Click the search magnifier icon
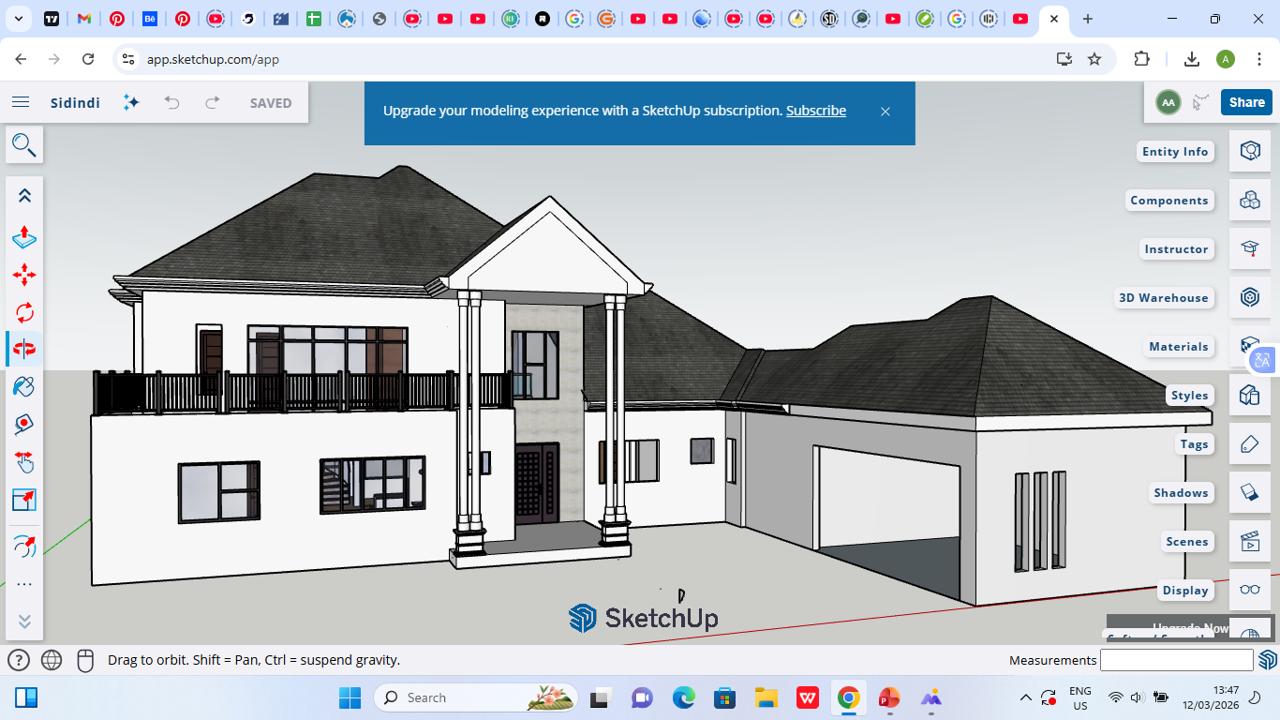 (x=24, y=145)
